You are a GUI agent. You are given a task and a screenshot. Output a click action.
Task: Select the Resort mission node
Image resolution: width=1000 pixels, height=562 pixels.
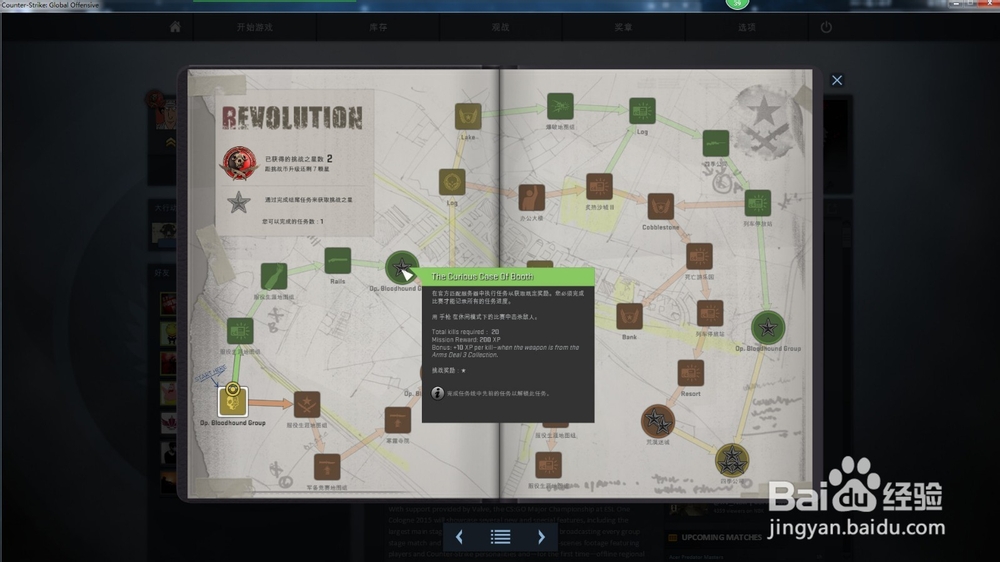[691, 373]
